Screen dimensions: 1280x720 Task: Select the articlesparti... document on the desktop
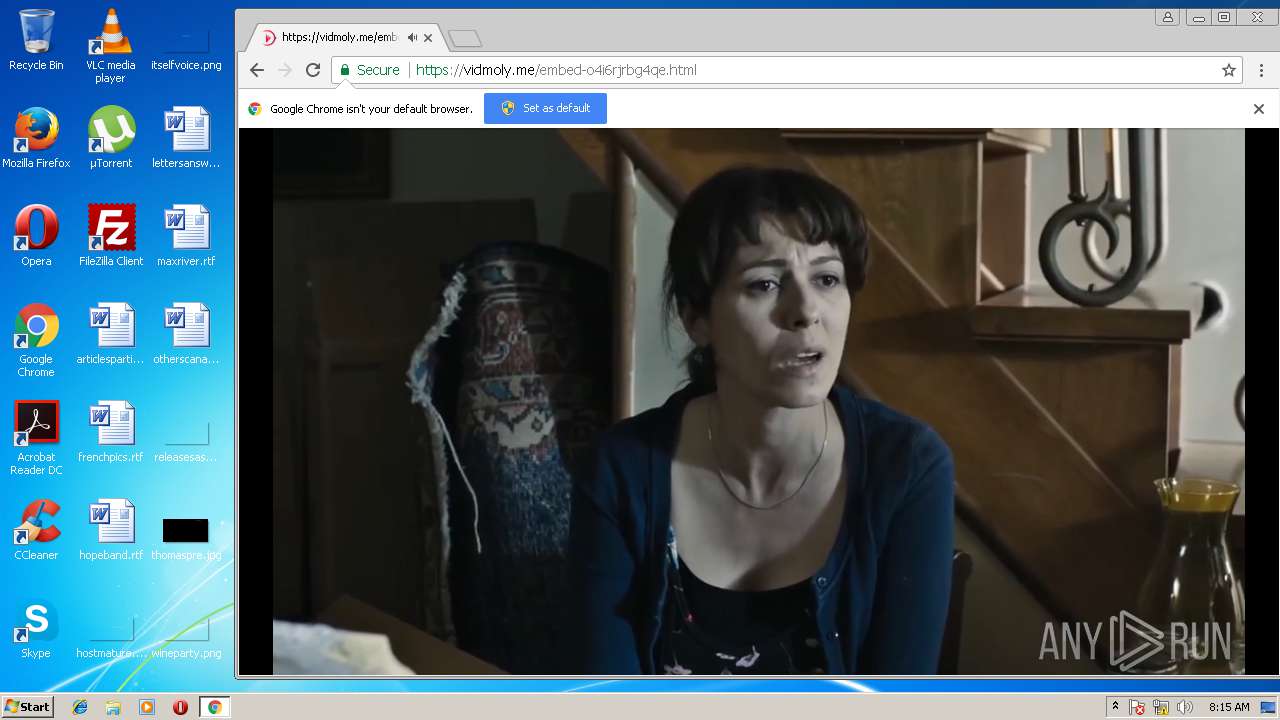click(110, 334)
